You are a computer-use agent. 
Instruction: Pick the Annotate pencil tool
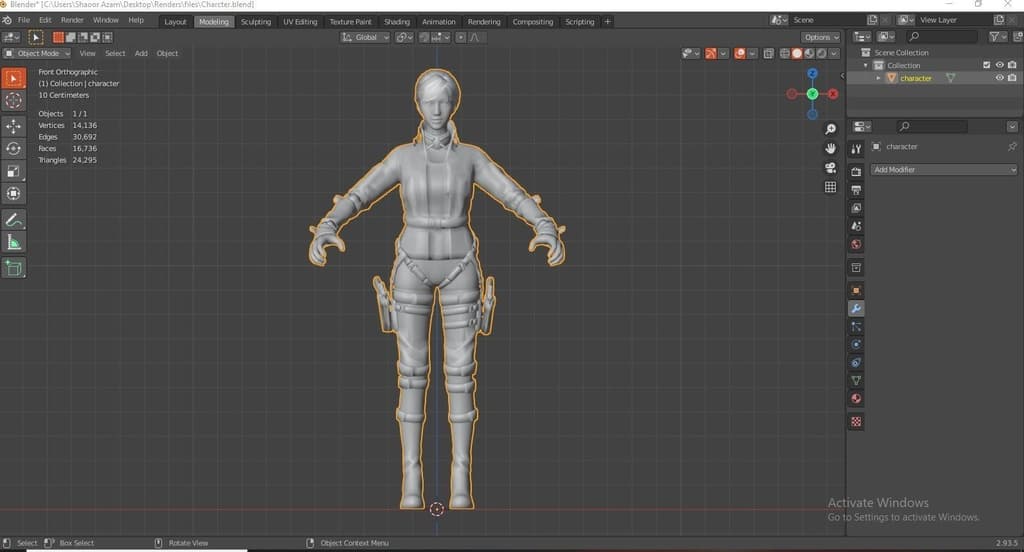click(13, 219)
